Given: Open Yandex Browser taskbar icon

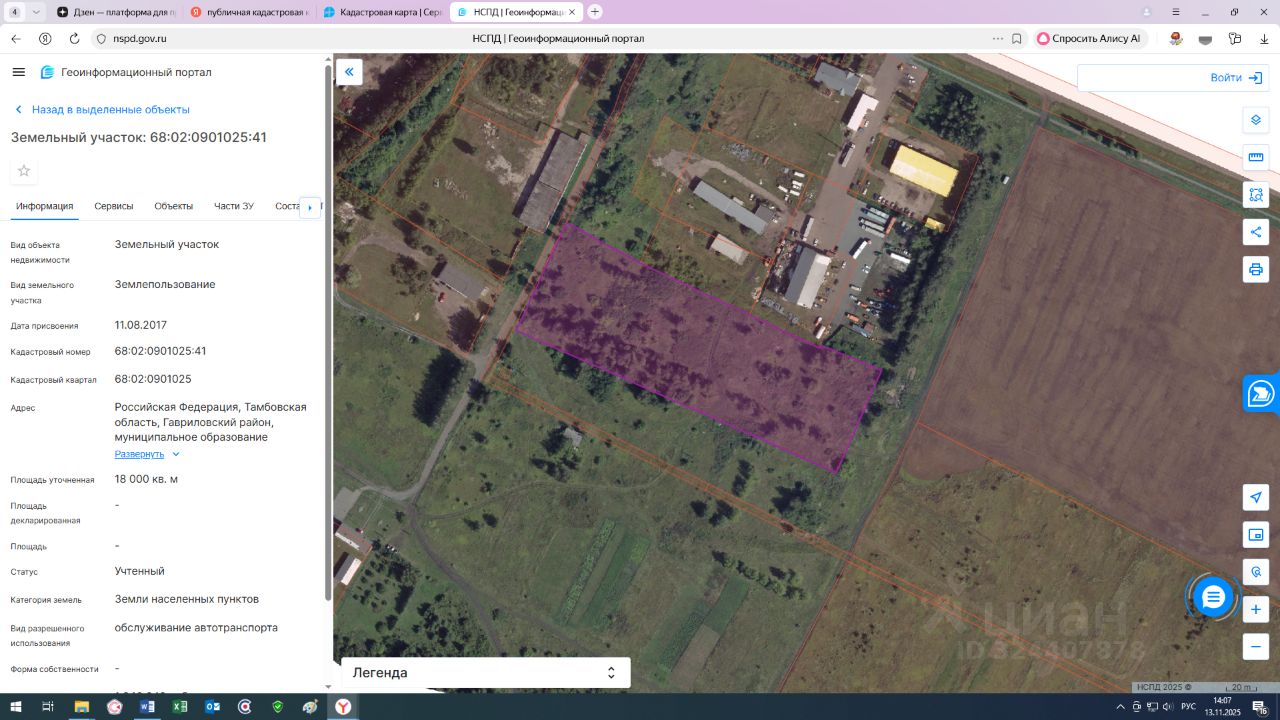Looking at the screenshot, I should (343, 707).
